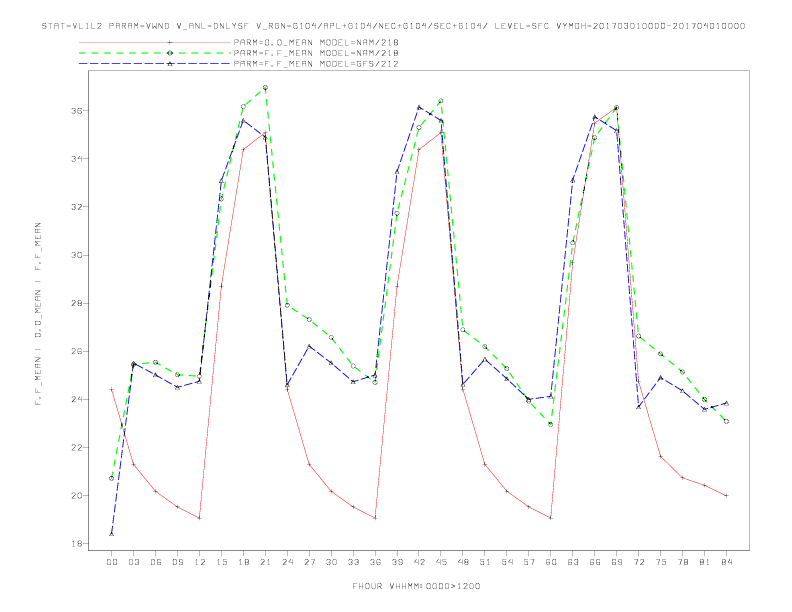
Task: Click the red O.O_MEAN NAM/218 legend label
Action: (x=316, y=42)
